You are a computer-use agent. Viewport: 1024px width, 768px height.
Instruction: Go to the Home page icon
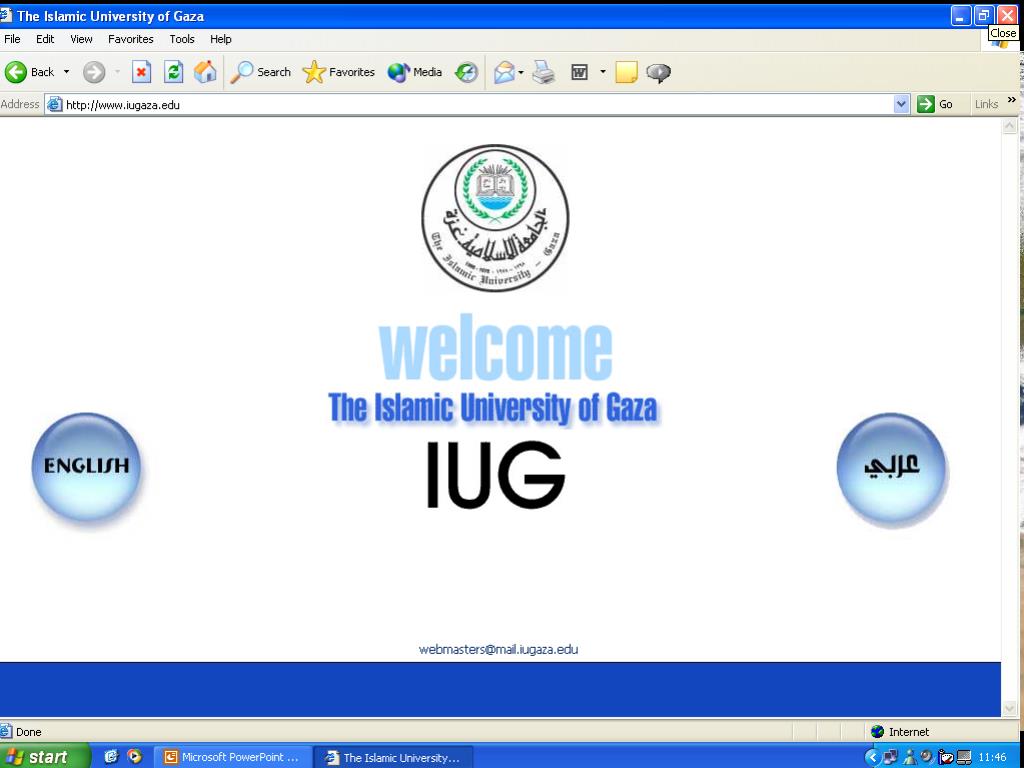point(205,72)
